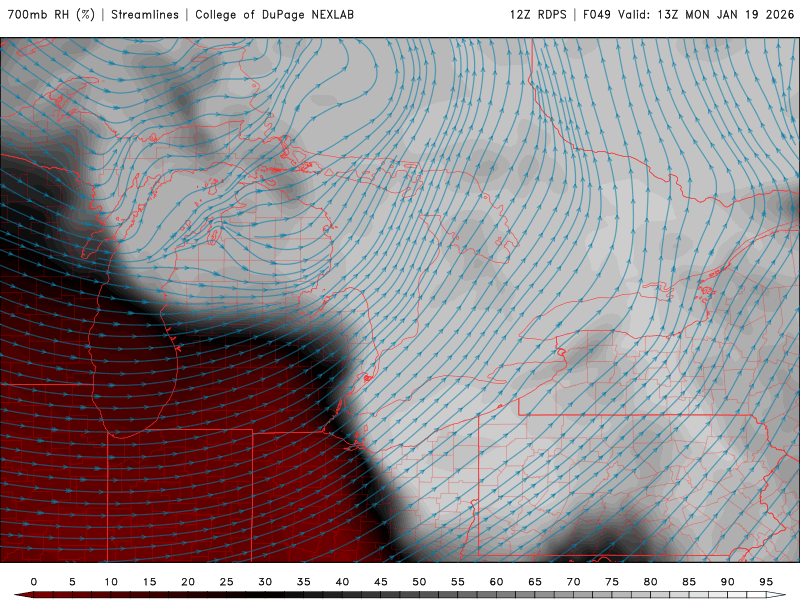Click the colorbar label '45'
This screenshot has width=800, height=600.
tap(381, 582)
